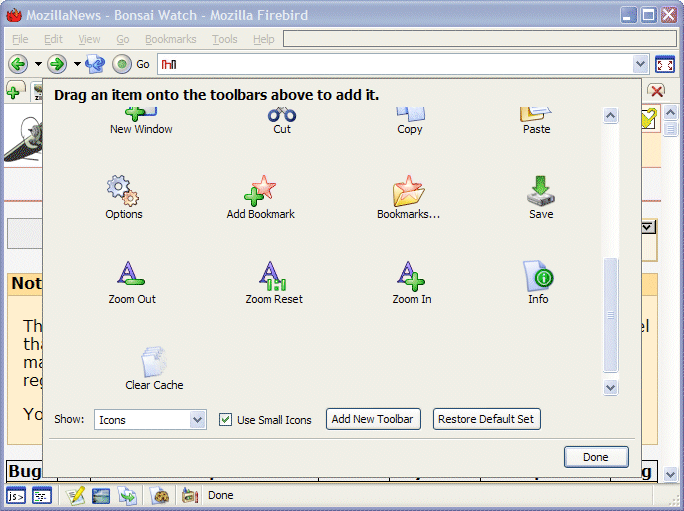Toggle the Use Small Icons checkbox
This screenshot has width=684, height=511.
point(226,420)
